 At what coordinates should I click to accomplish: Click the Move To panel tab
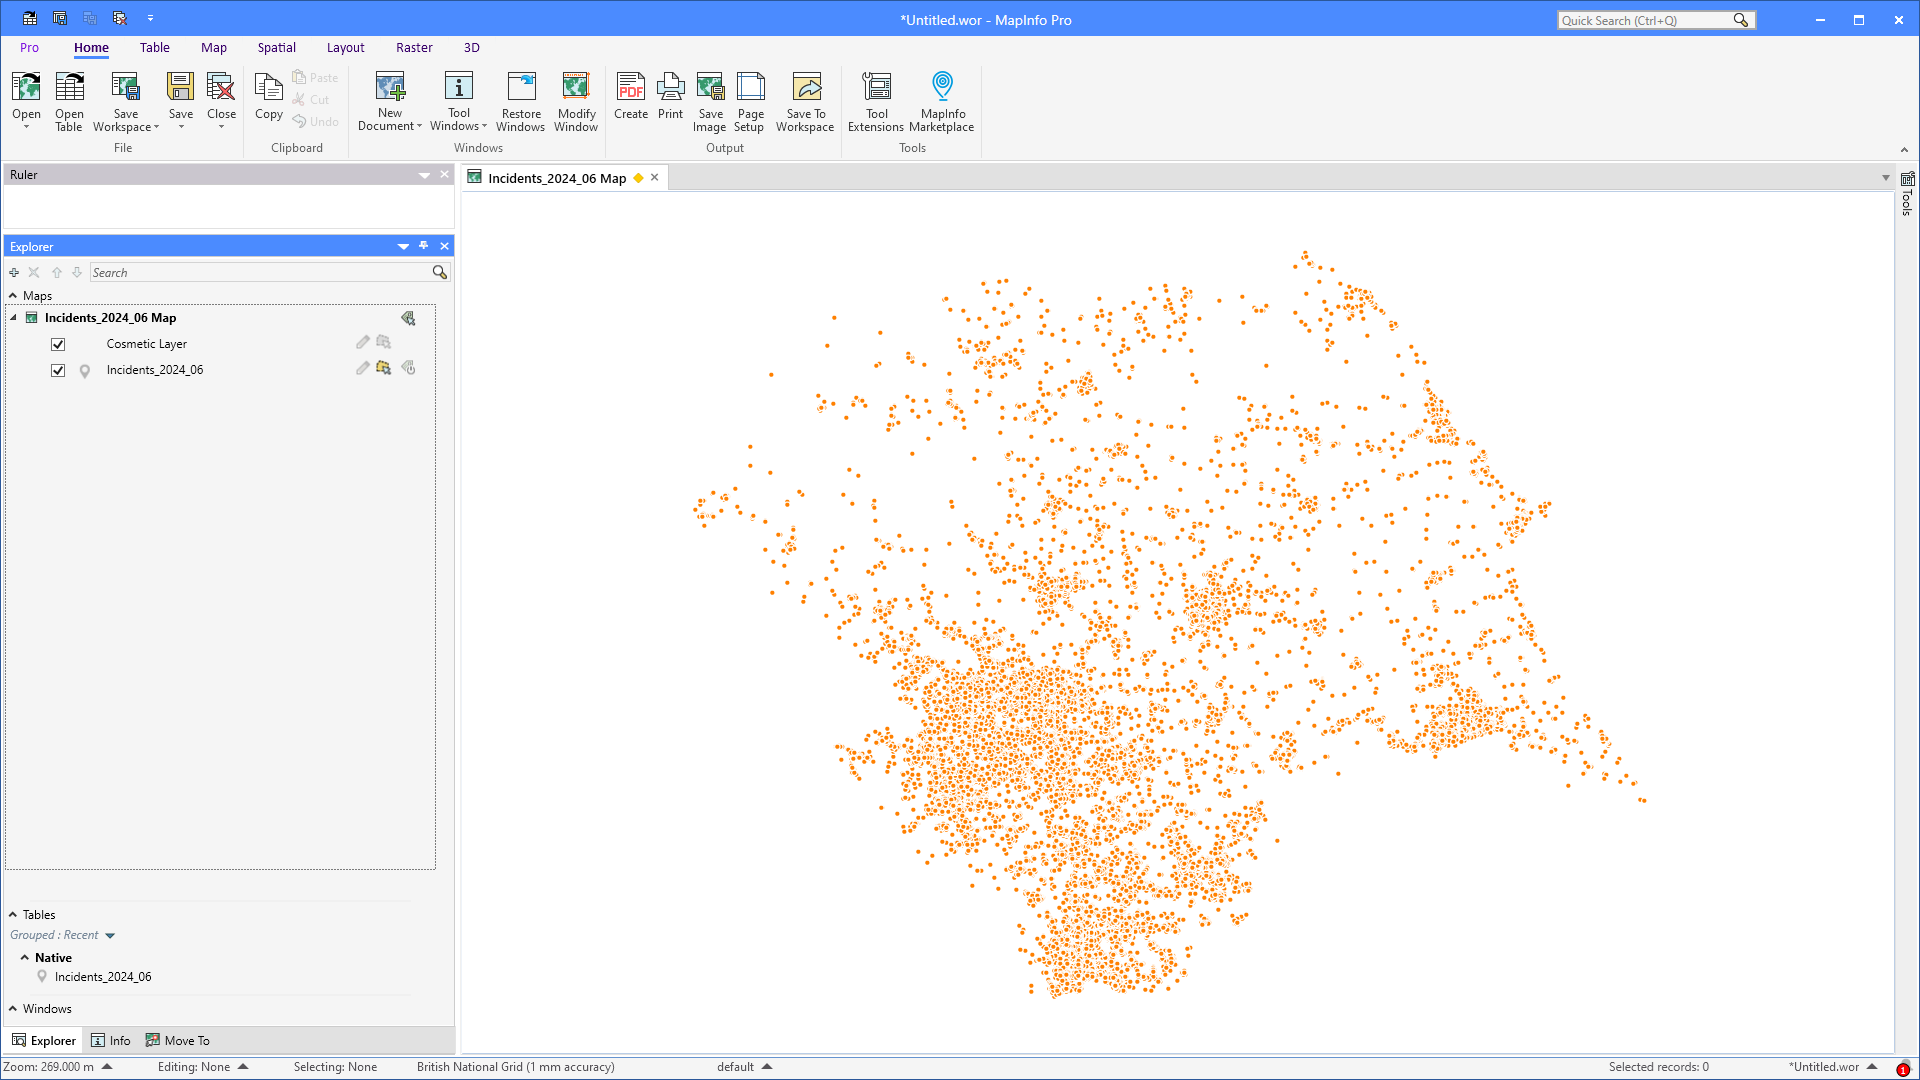pyautogui.click(x=178, y=1041)
